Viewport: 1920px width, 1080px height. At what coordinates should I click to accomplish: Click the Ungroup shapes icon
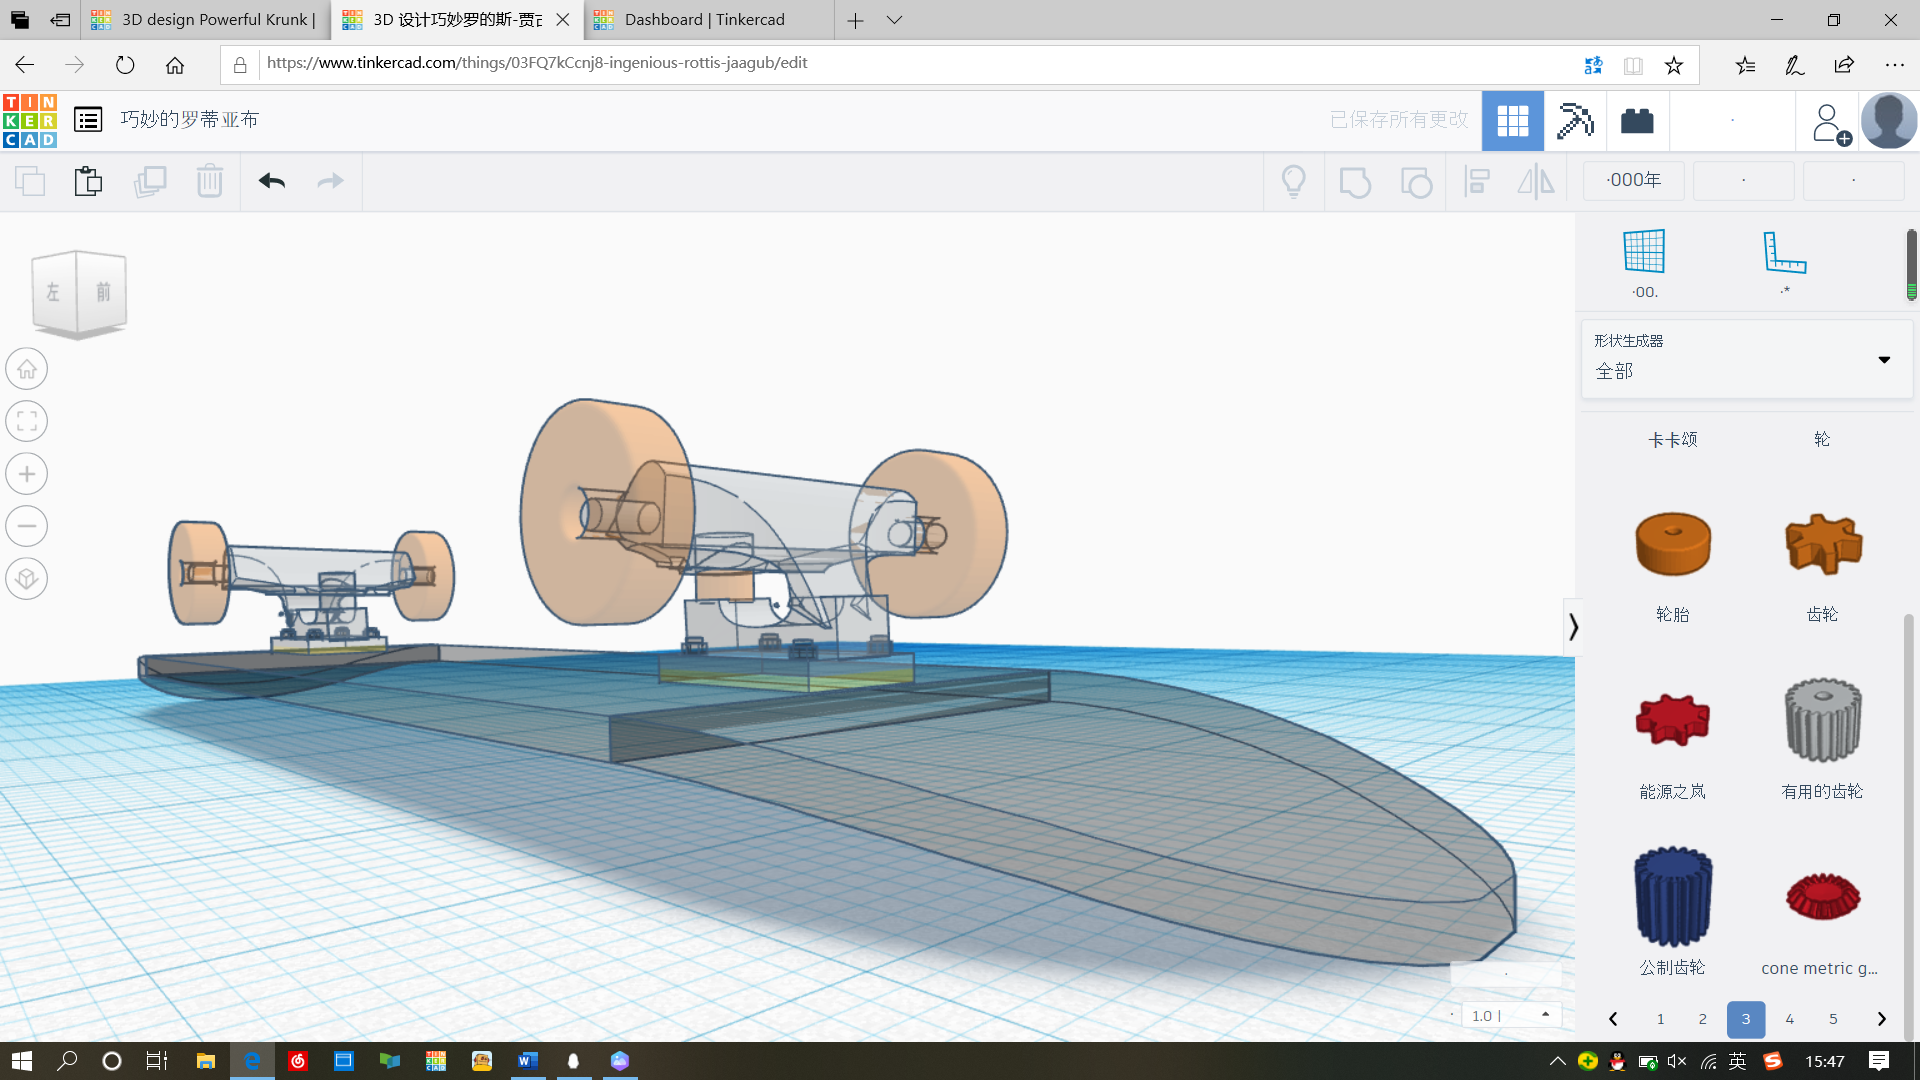[x=1416, y=182]
